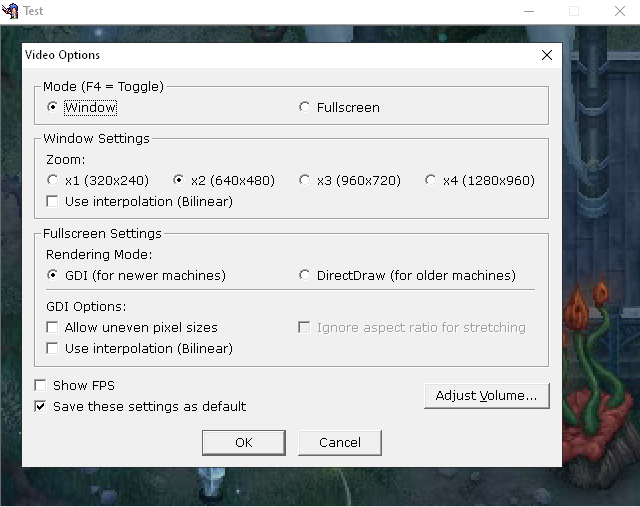The image size is (640, 507).
Task: Check Allow uneven pixel sizes
Action: 52,327
